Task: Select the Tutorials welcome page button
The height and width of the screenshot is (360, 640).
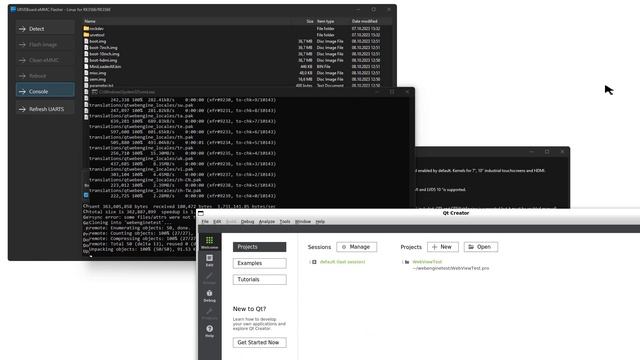Action: [x=260, y=280]
